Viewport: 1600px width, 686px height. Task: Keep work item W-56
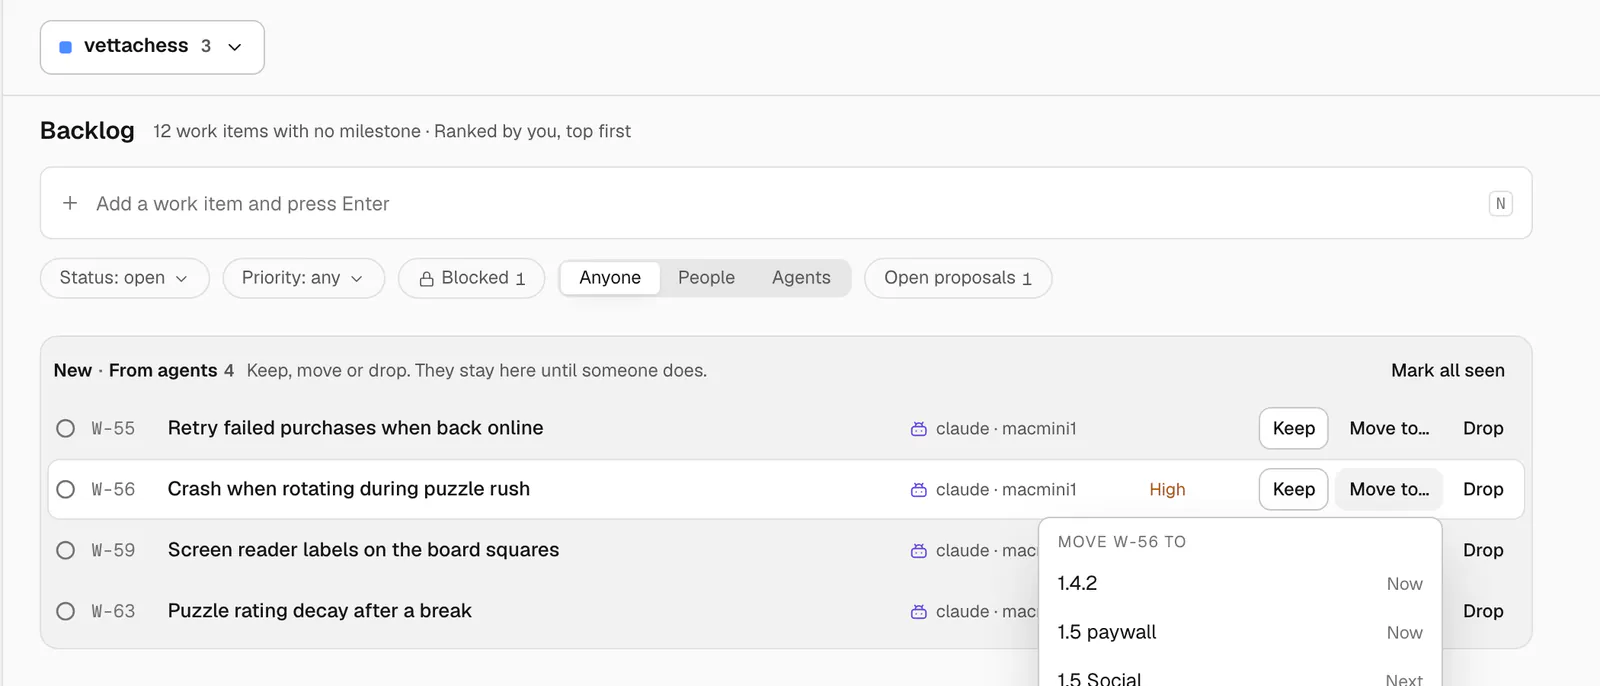coord(1294,489)
